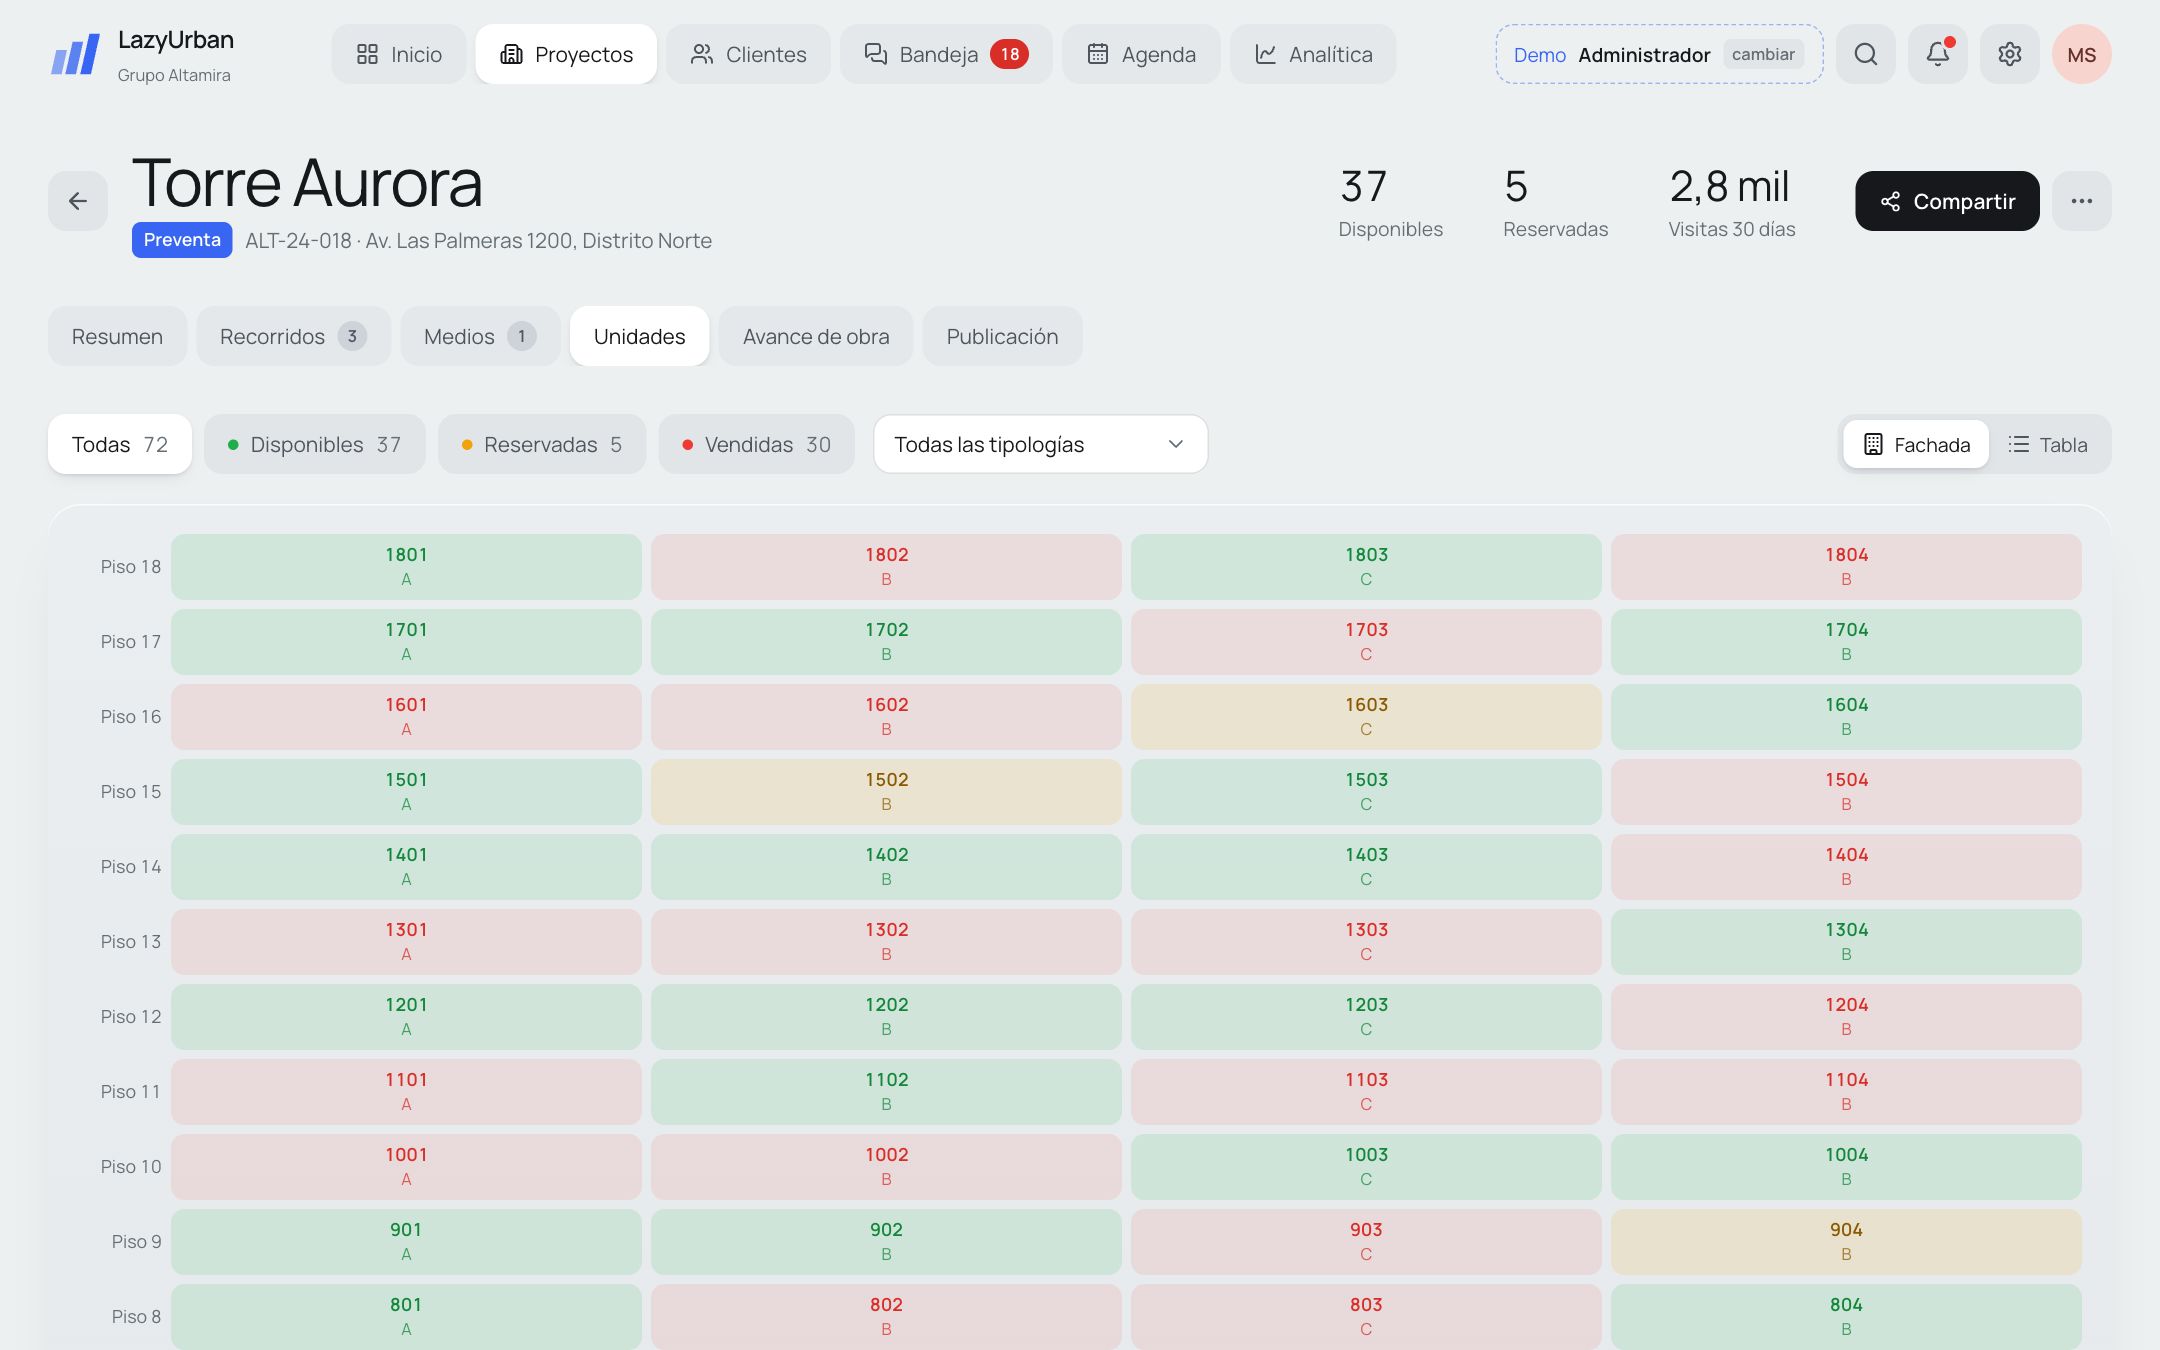
Task: Click cambiar to switch demo role
Action: tap(1762, 54)
